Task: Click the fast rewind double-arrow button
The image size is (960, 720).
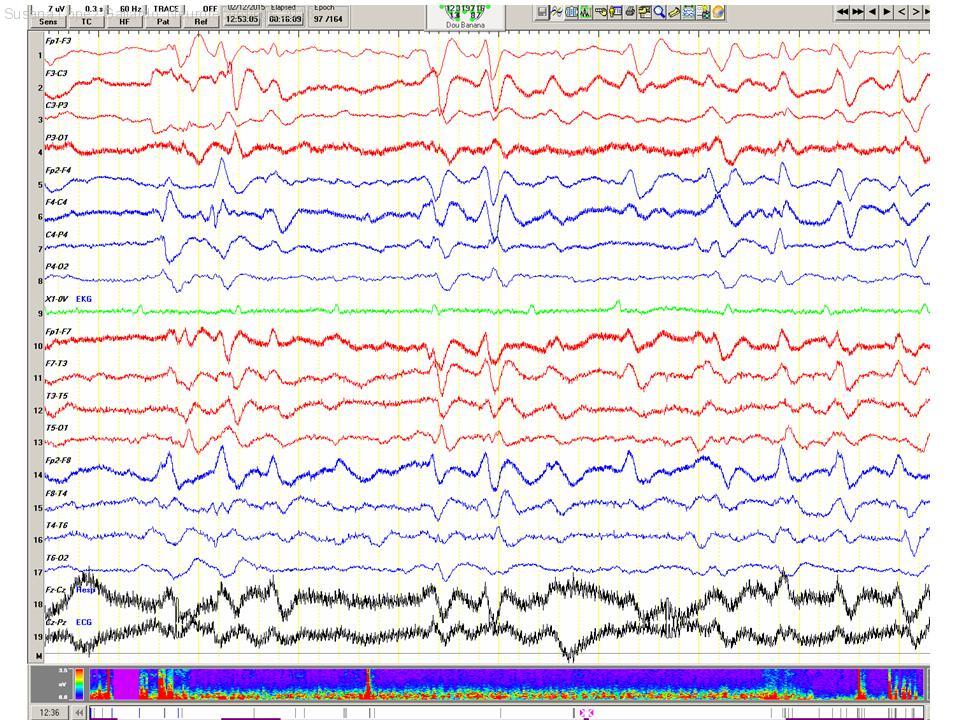Action: (x=843, y=12)
